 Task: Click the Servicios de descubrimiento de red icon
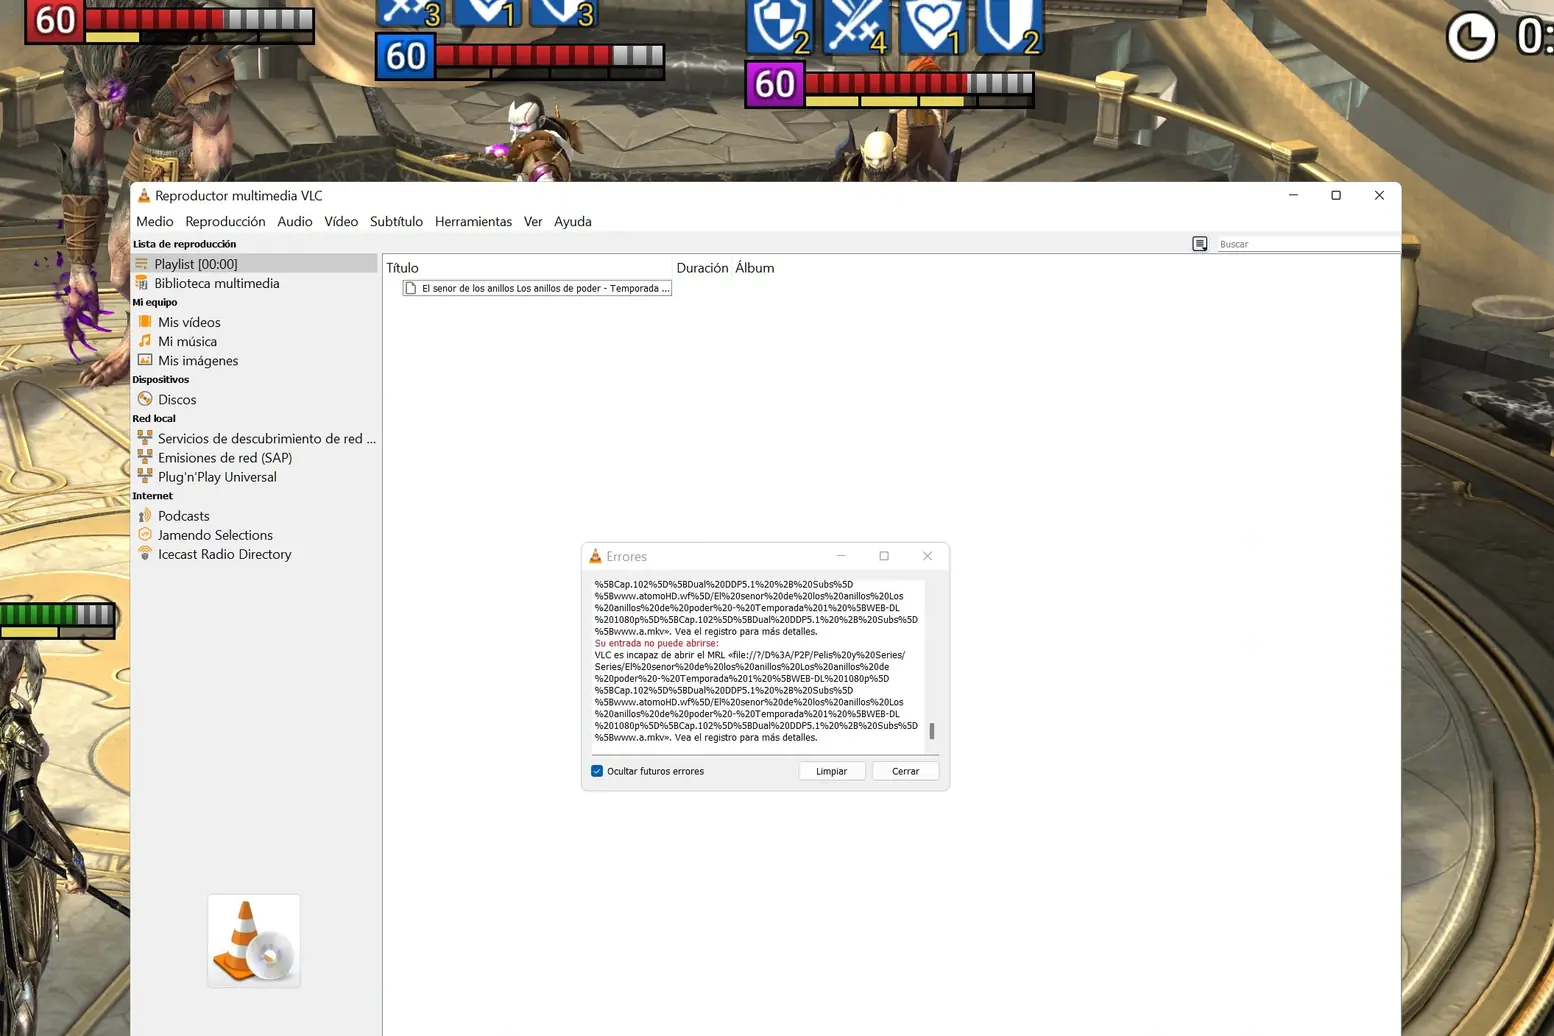145,438
